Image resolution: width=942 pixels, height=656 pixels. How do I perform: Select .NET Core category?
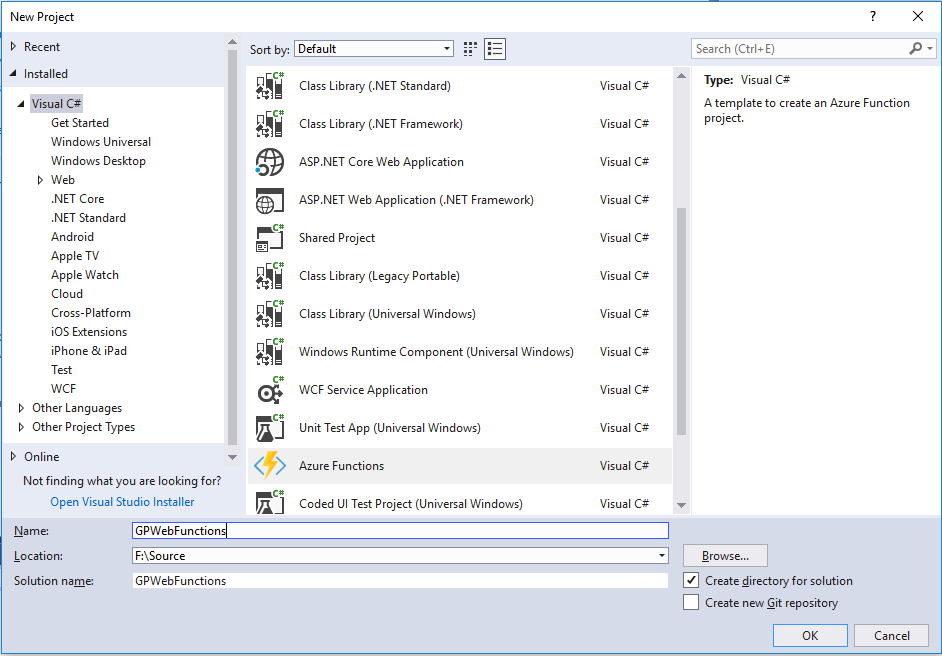click(x=77, y=199)
